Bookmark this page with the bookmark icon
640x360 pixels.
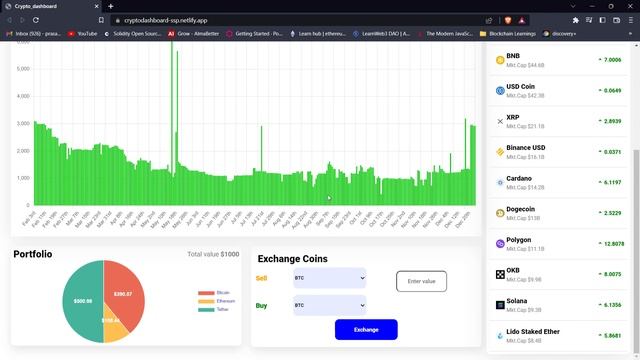point(101,20)
